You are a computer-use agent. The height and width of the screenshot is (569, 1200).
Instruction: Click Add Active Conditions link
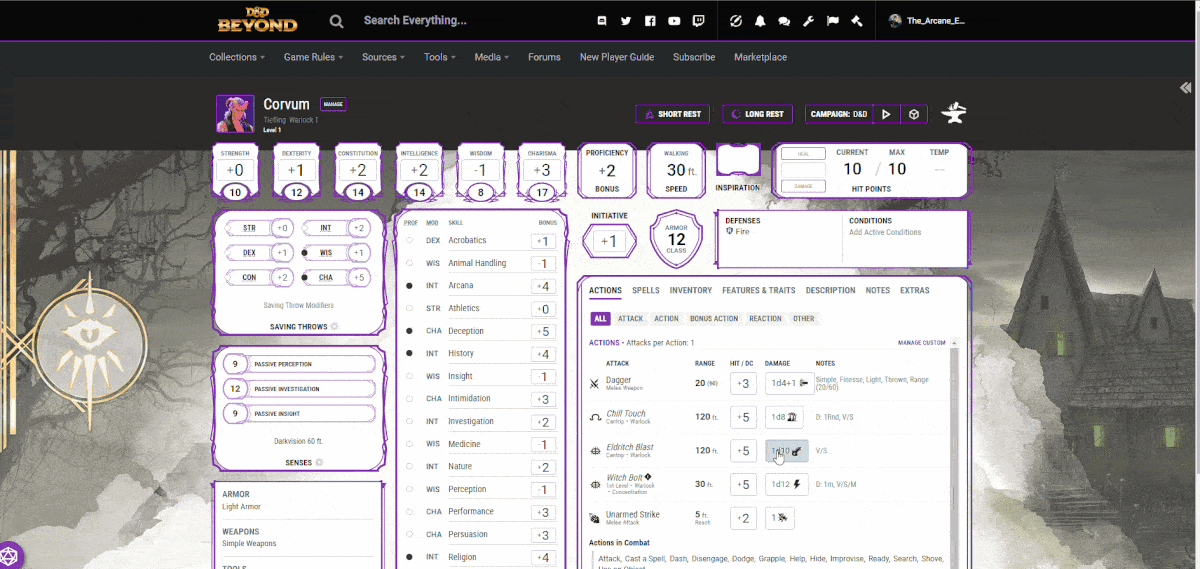point(885,232)
